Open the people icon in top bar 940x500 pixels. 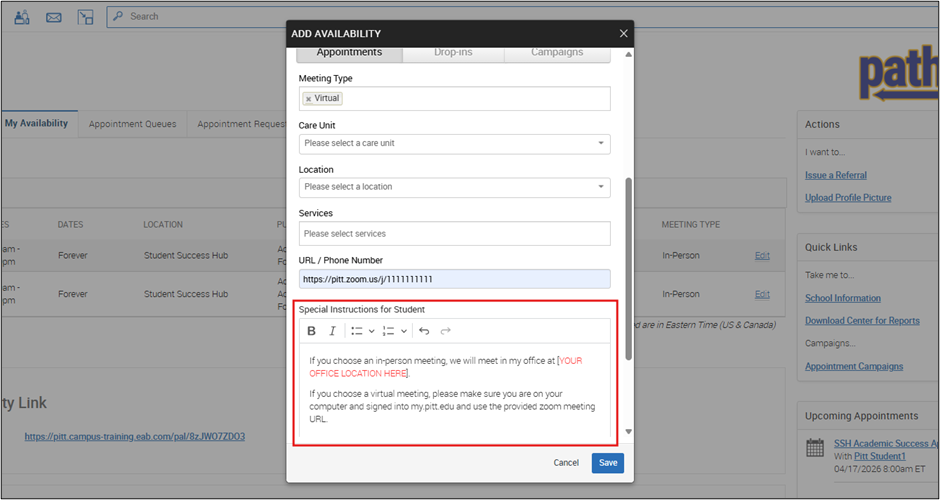pyautogui.click(x=22, y=17)
